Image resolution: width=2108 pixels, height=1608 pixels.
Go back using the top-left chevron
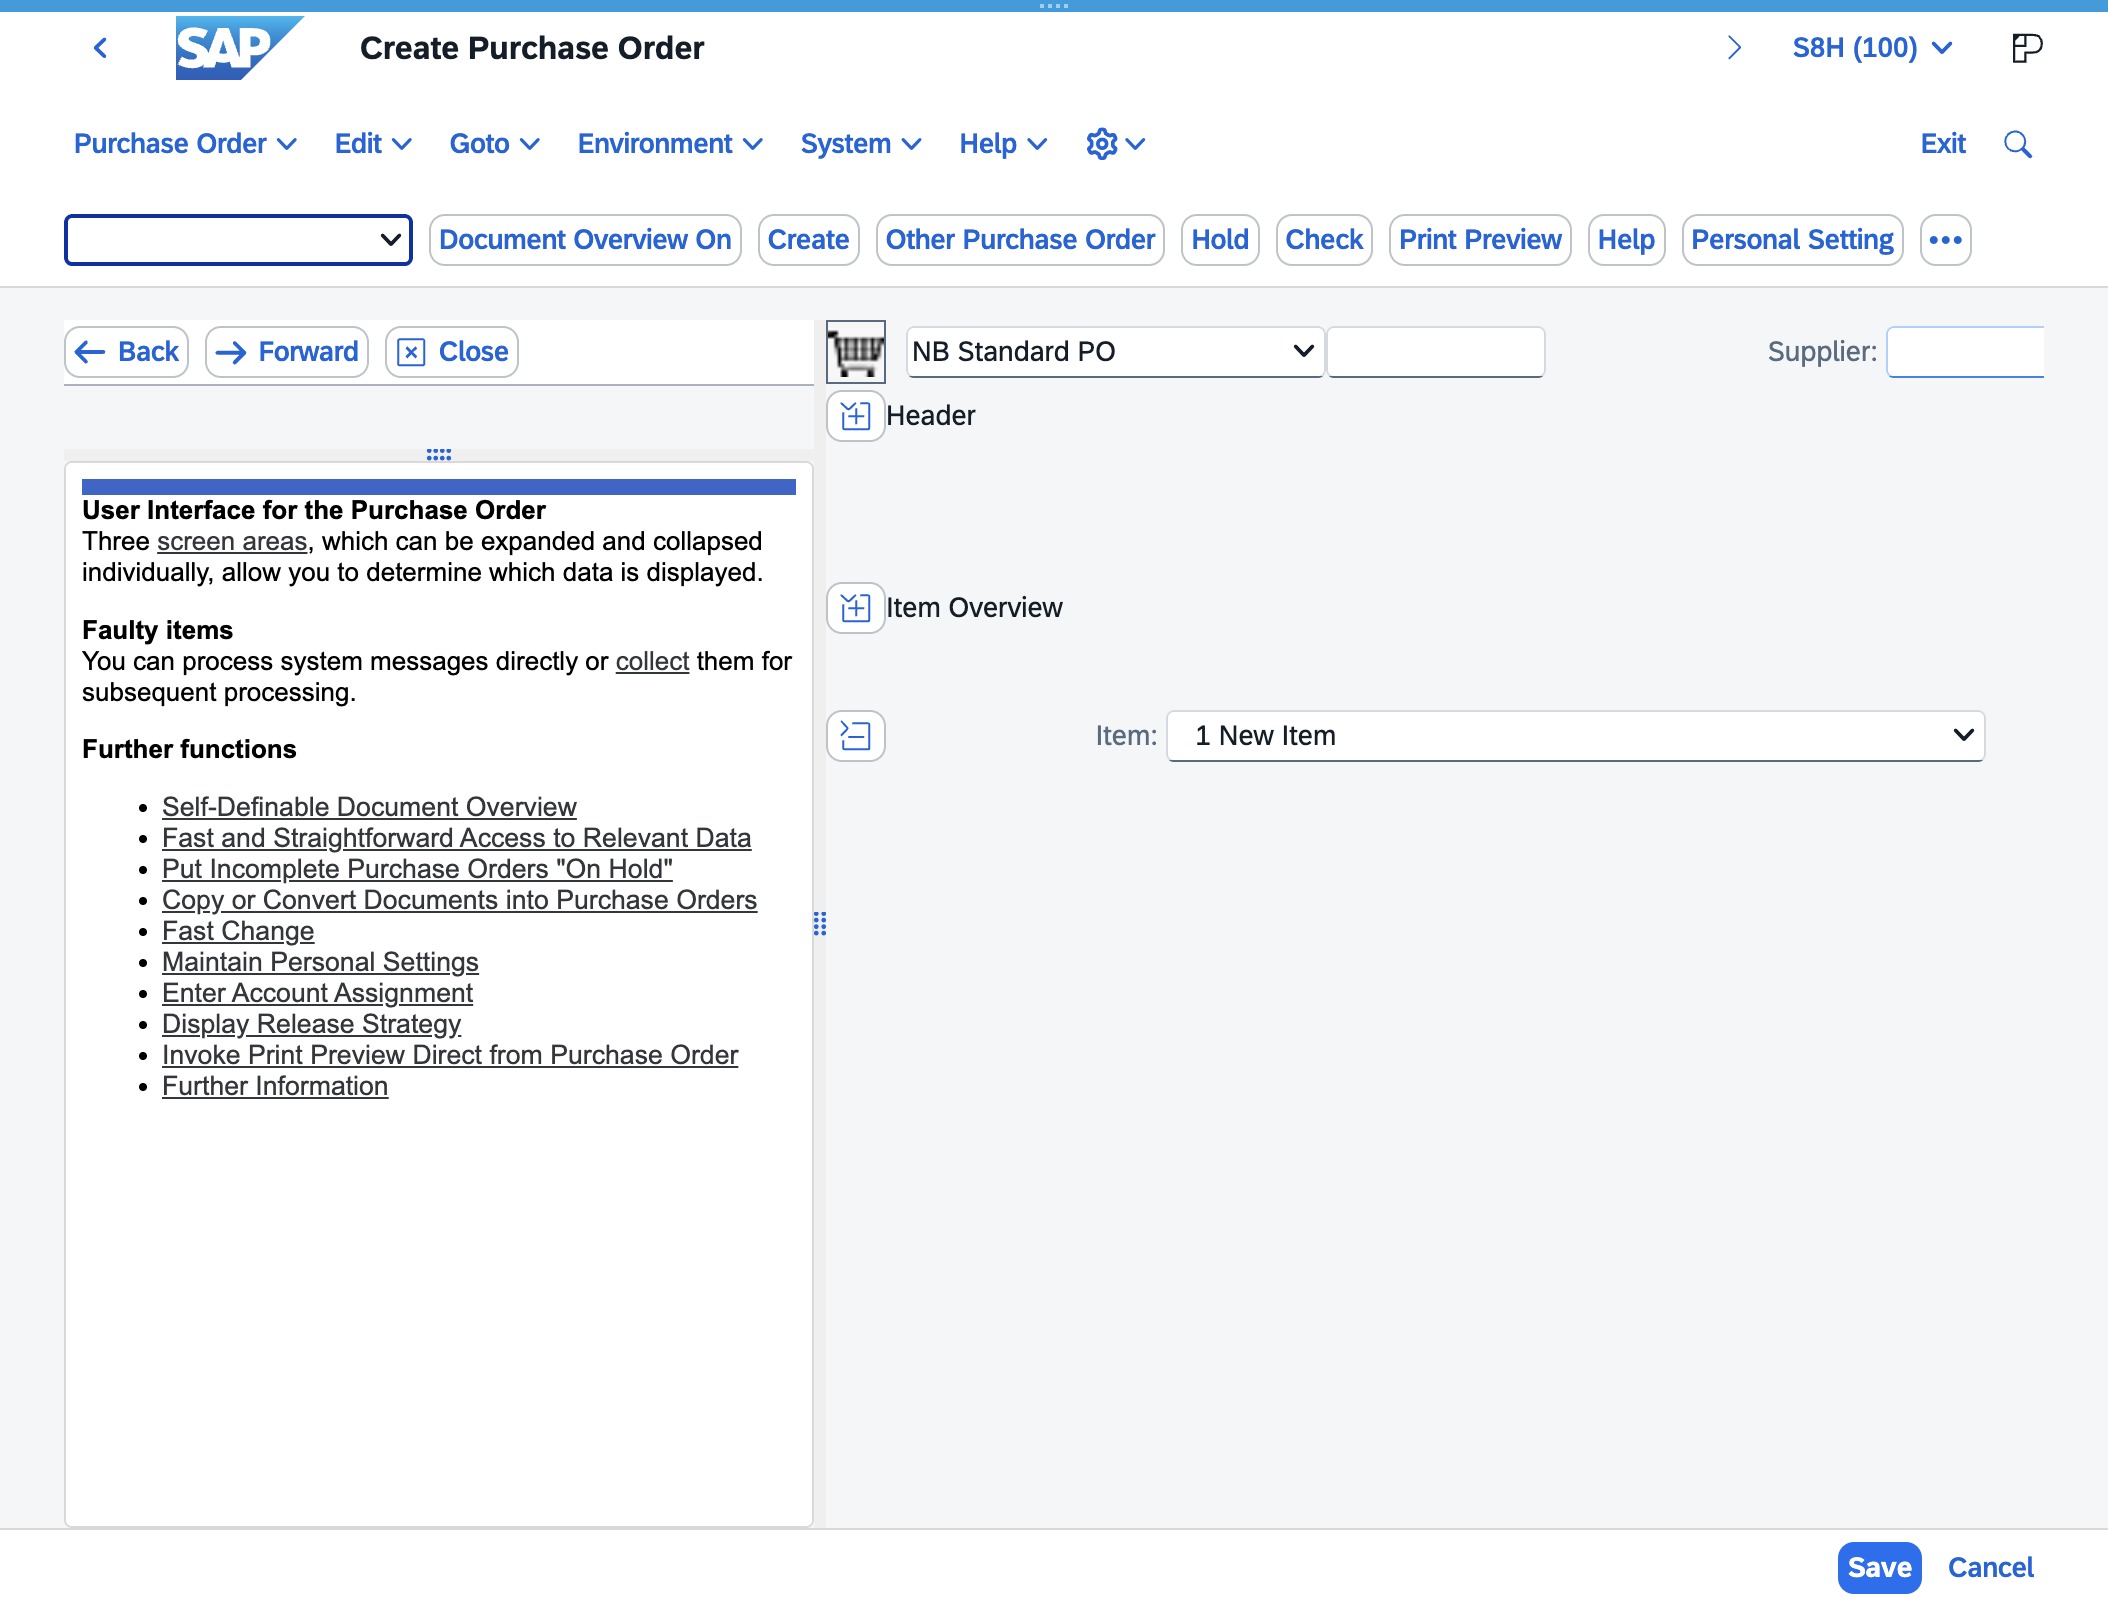[x=100, y=48]
